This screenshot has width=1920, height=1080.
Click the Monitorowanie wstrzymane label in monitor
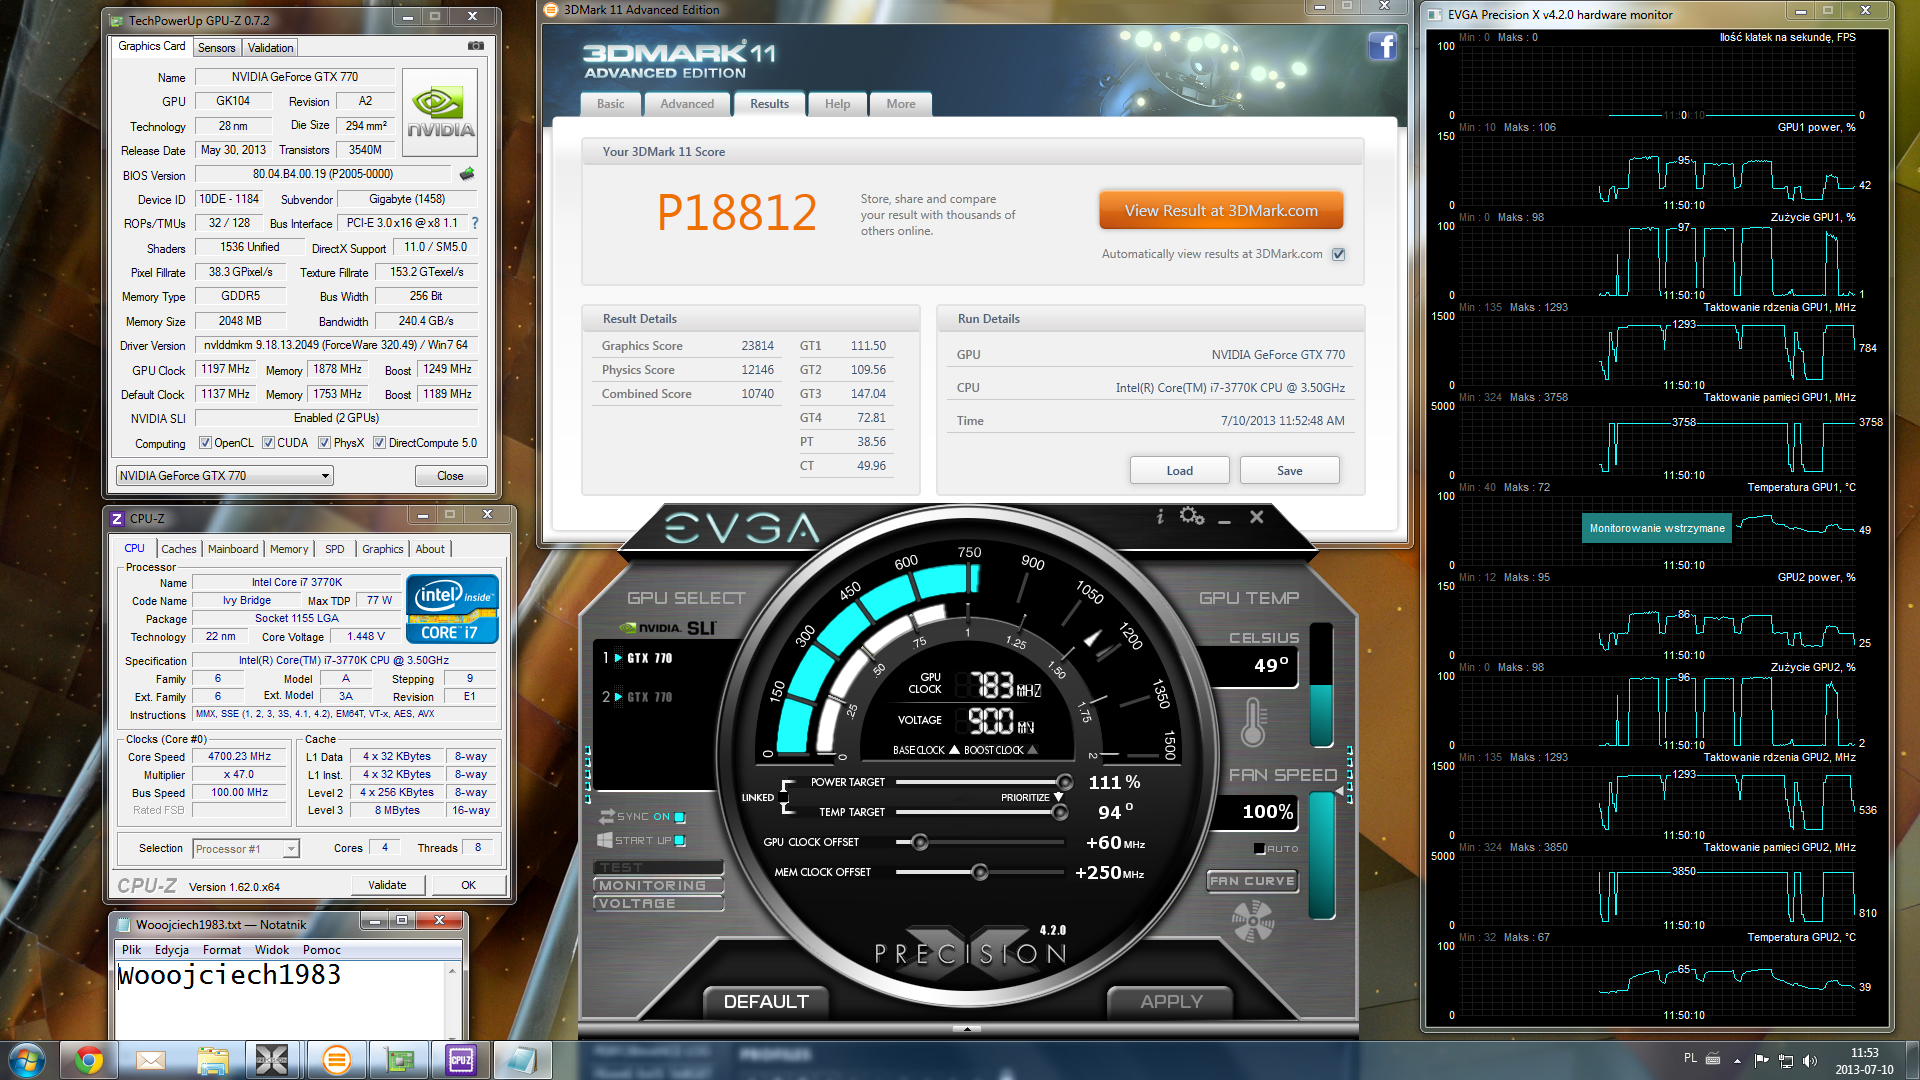tap(1657, 528)
